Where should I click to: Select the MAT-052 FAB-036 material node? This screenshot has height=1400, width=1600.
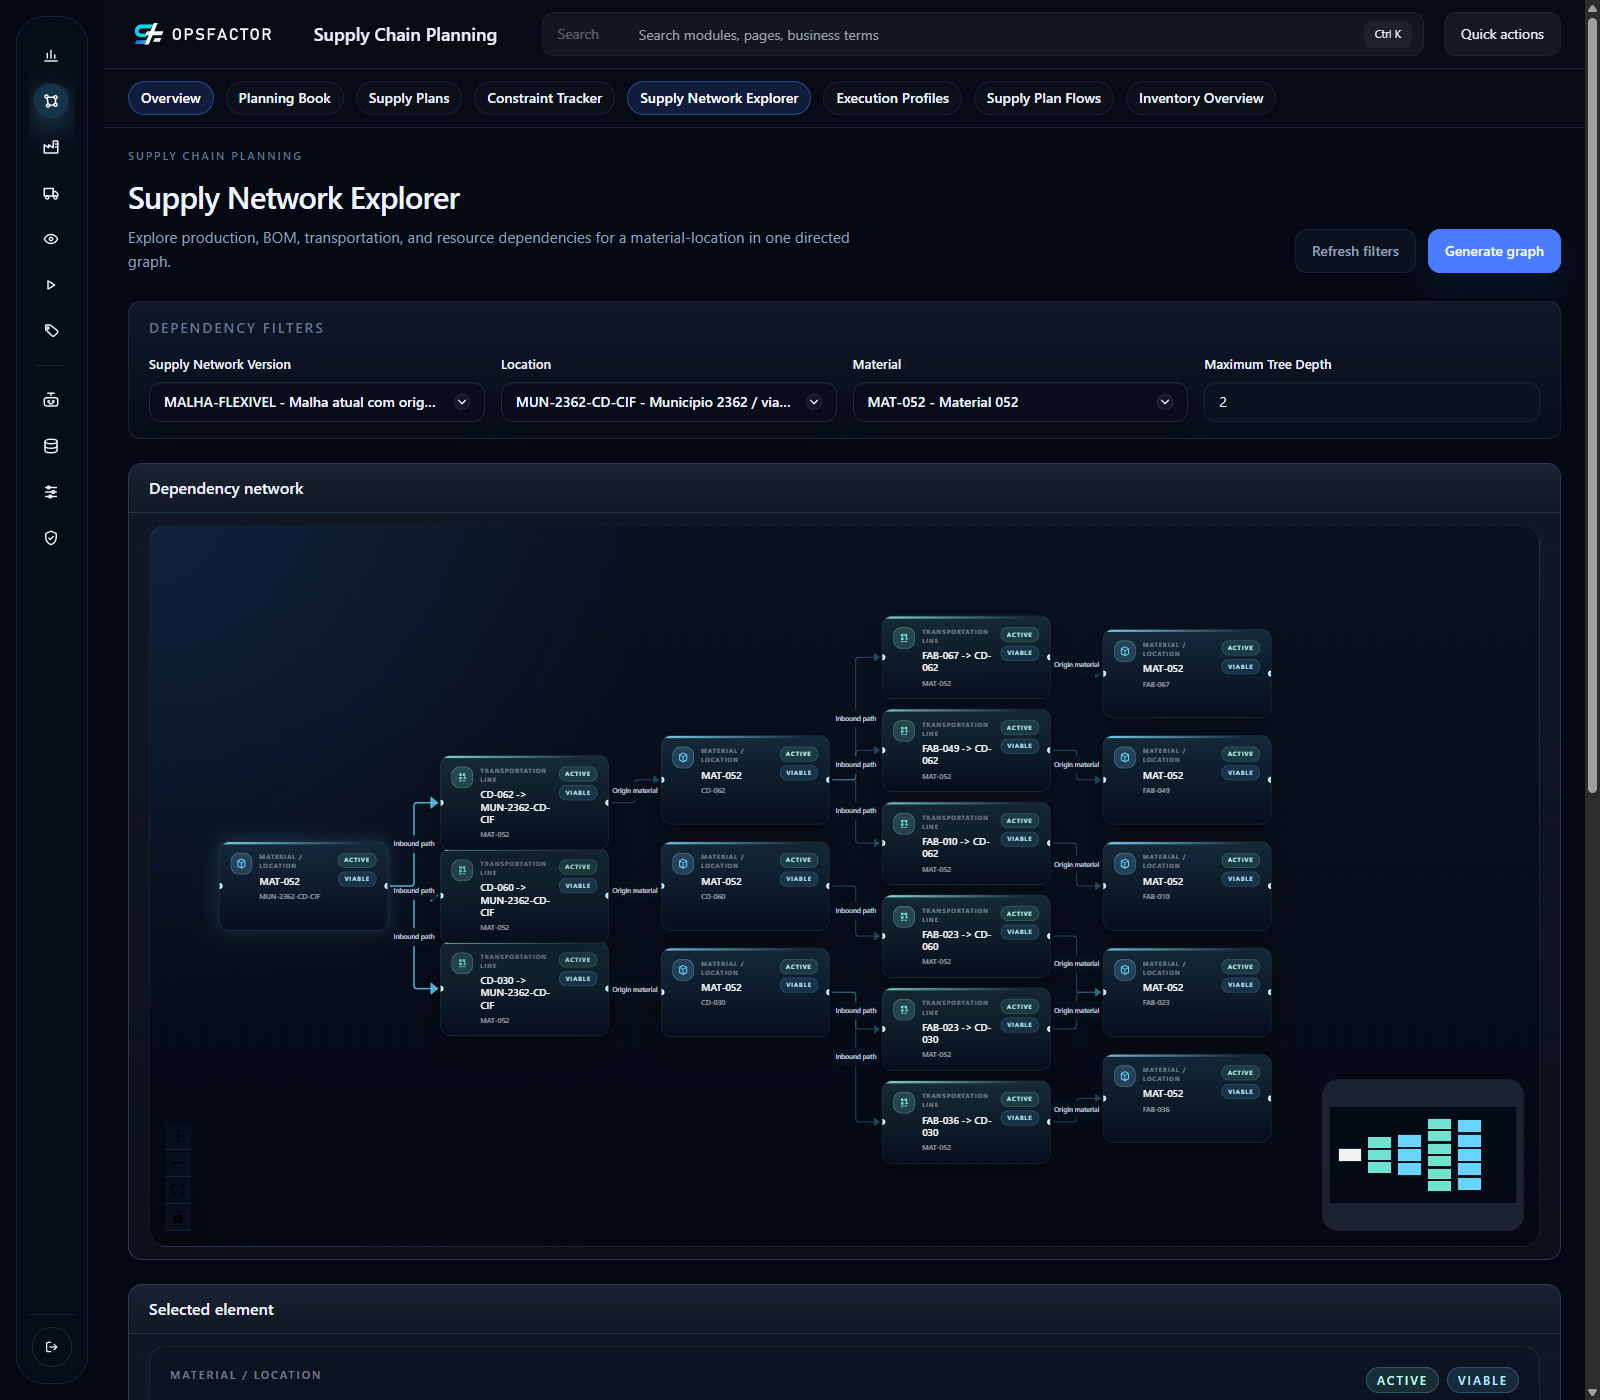pyautogui.click(x=1187, y=1098)
